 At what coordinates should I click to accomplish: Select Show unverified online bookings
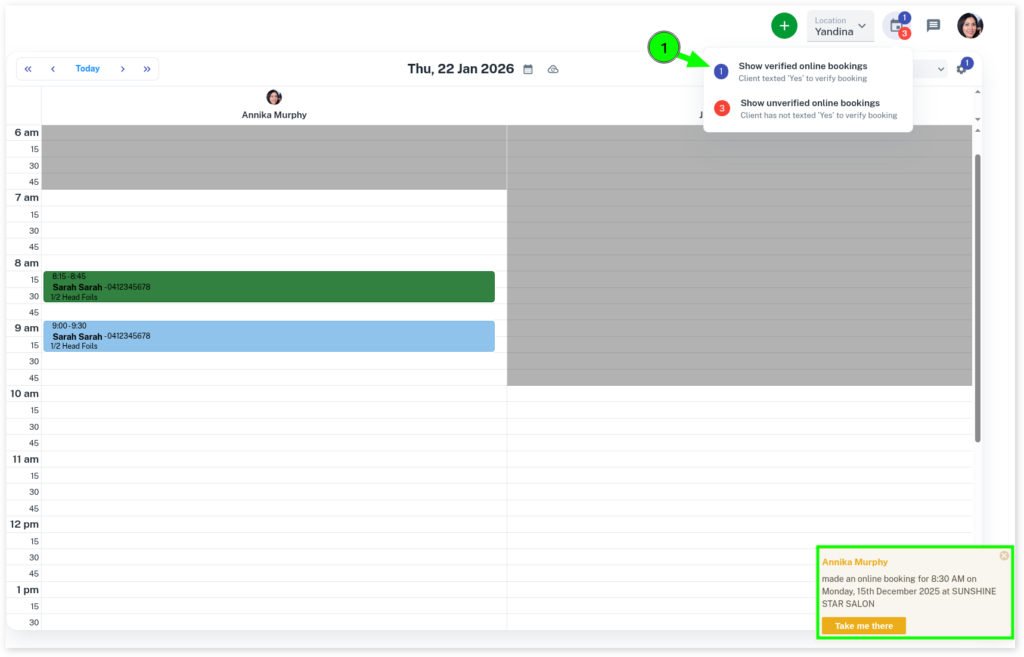tap(809, 108)
